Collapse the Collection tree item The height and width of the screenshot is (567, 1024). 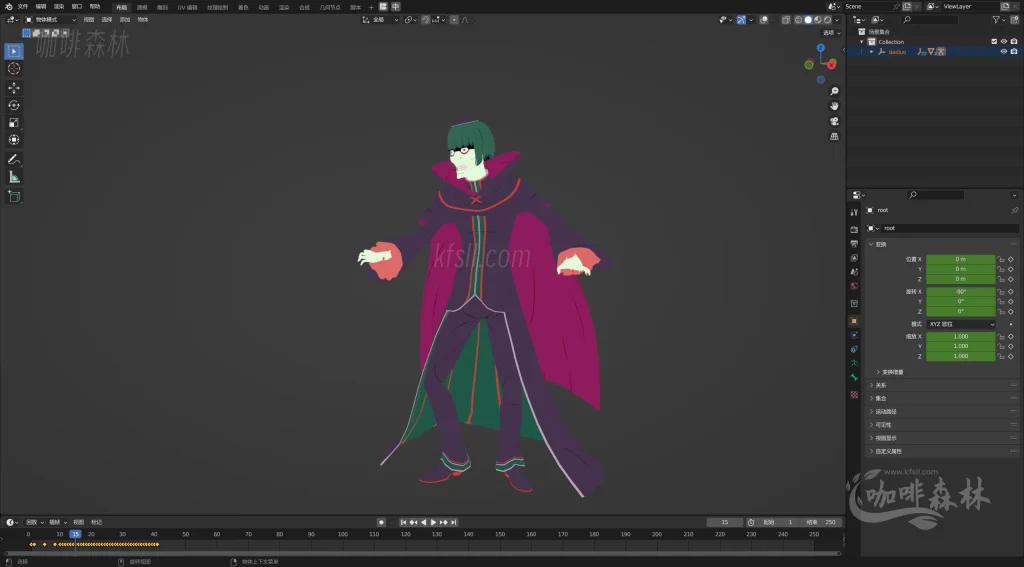click(862, 42)
